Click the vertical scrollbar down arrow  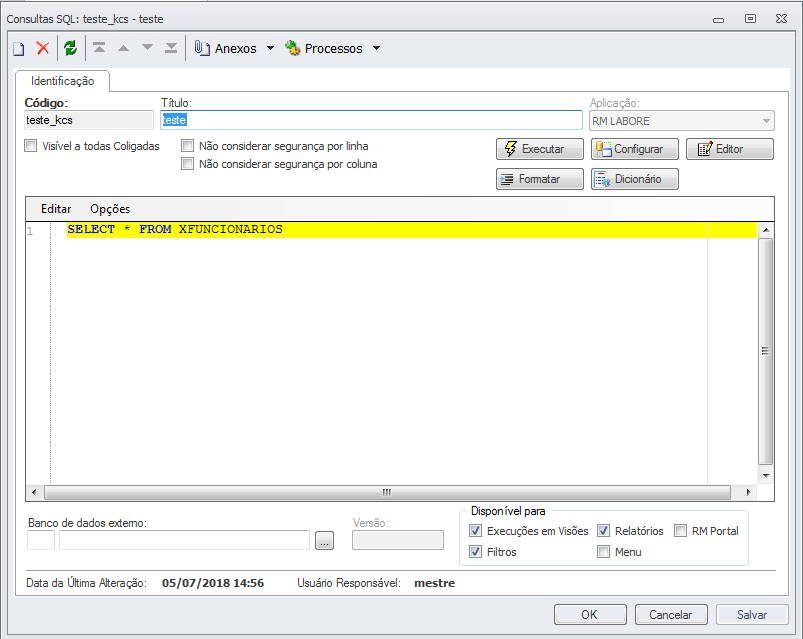(x=766, y=476)
